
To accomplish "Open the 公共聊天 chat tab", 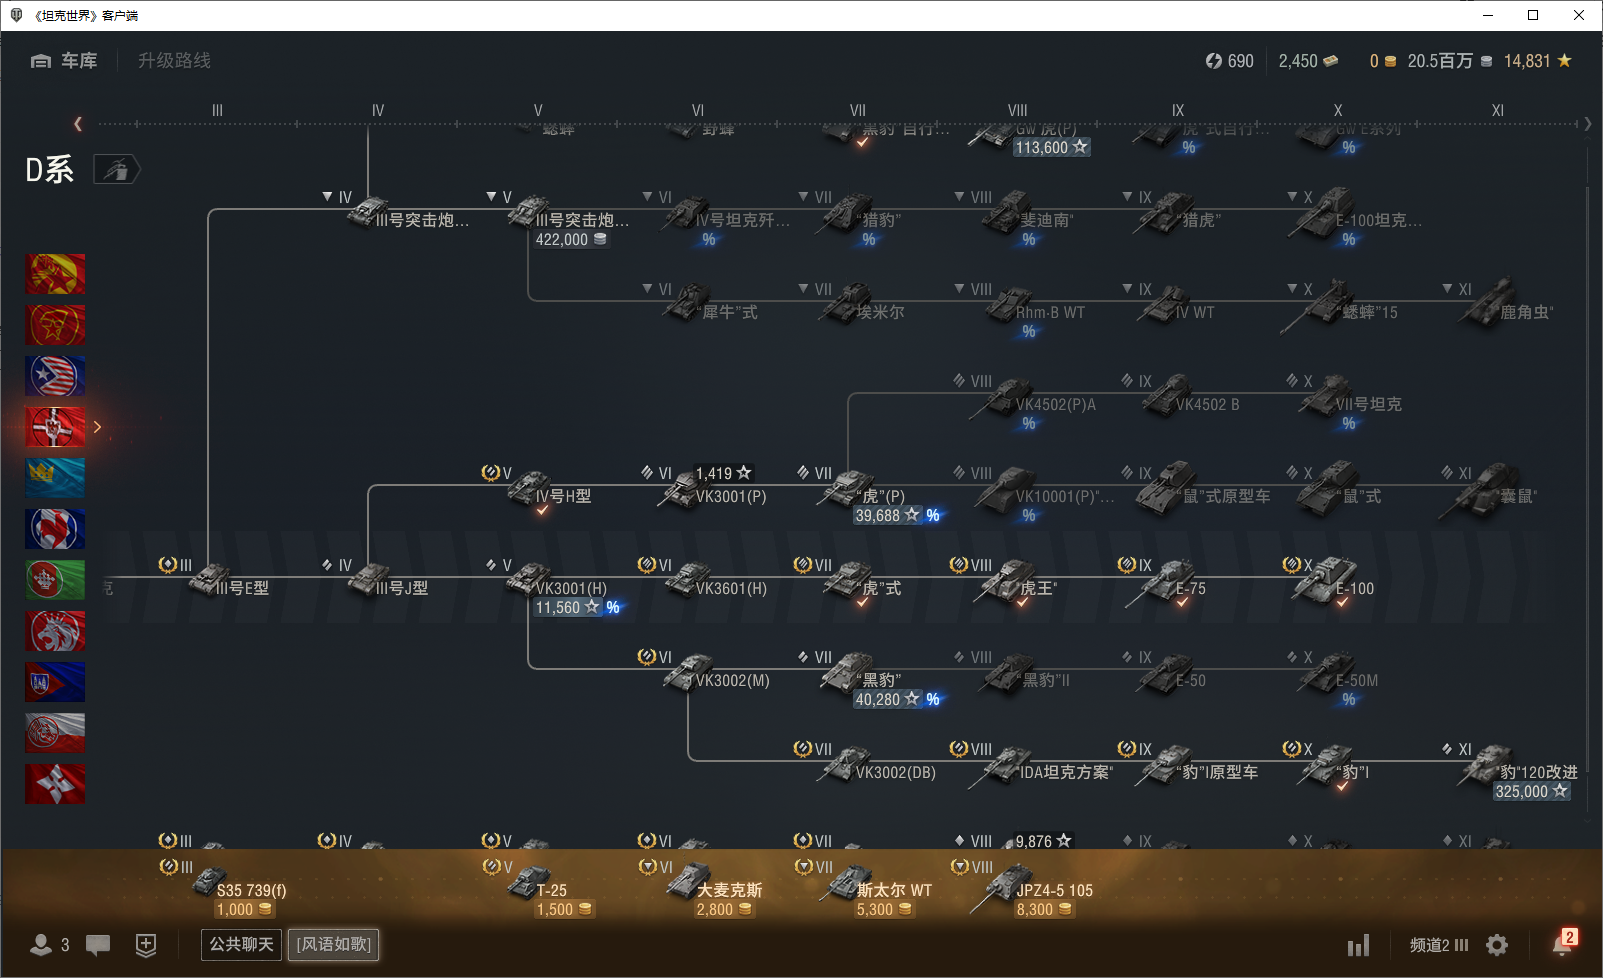I will (241, 944).
